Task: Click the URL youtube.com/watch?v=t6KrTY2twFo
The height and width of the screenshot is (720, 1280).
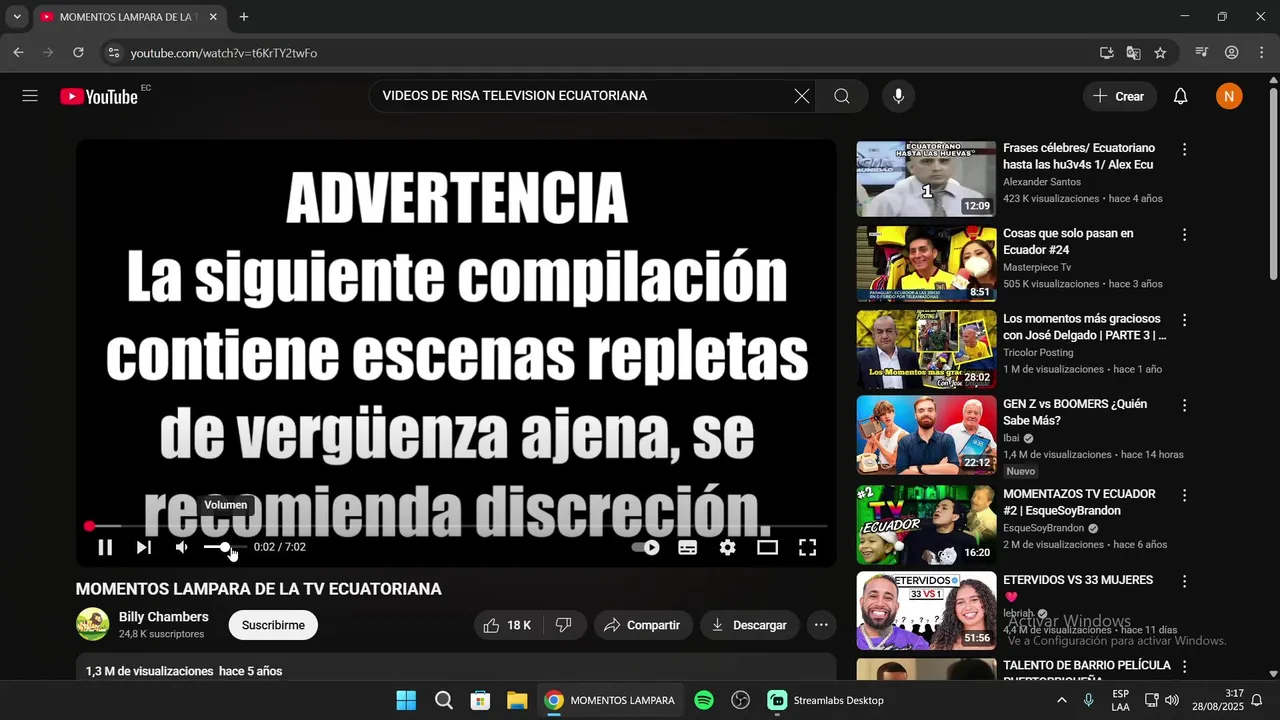Action: pos(224,53)
